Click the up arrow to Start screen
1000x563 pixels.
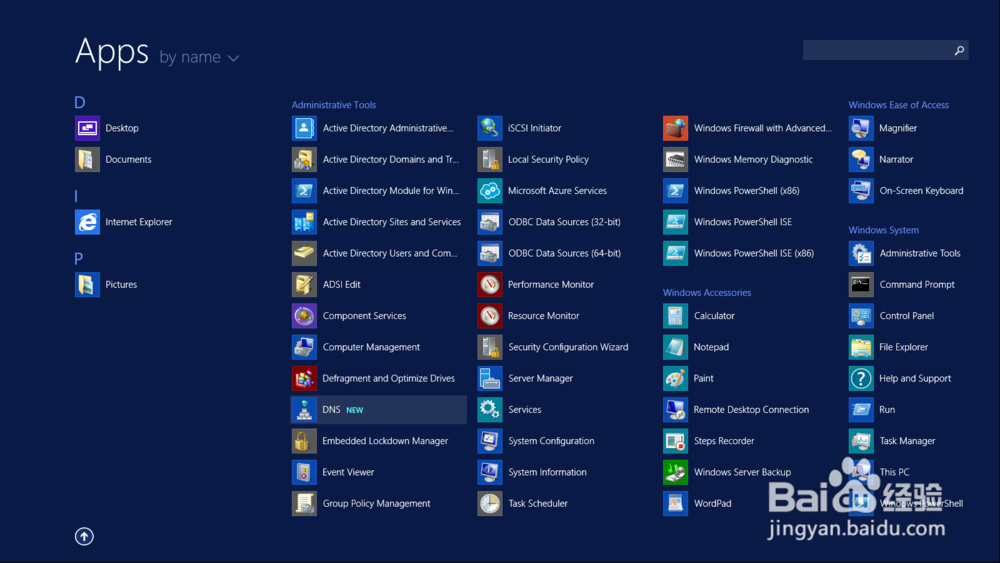pos(84,536)
